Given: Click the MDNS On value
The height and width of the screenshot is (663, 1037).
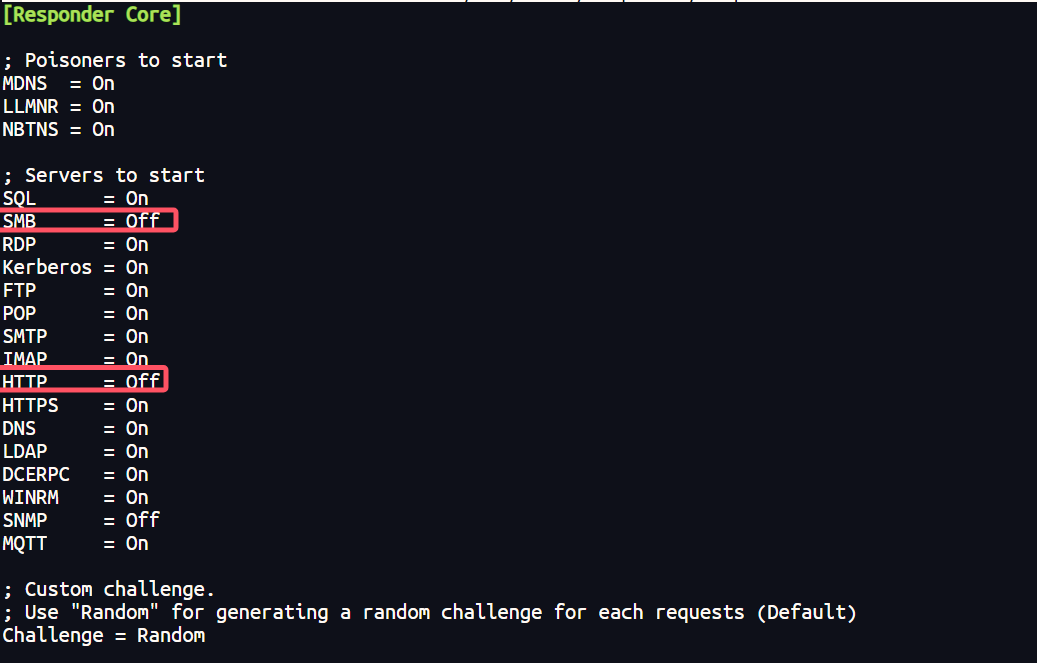Looking at the screenshot, I should tap(103, 83).
